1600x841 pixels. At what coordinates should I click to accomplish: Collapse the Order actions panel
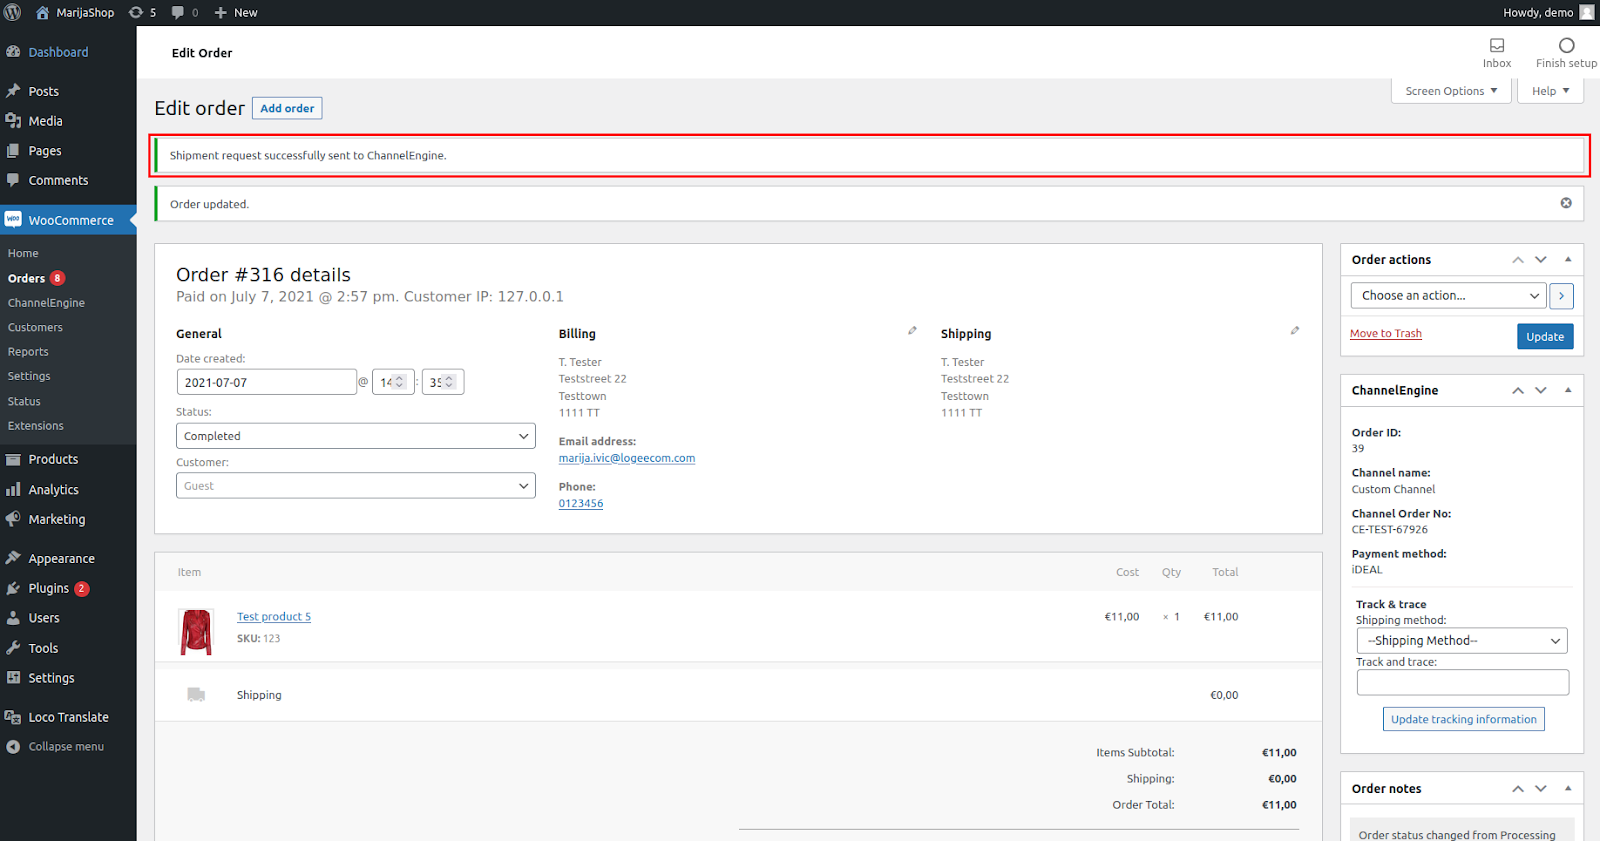point(1567,260)
